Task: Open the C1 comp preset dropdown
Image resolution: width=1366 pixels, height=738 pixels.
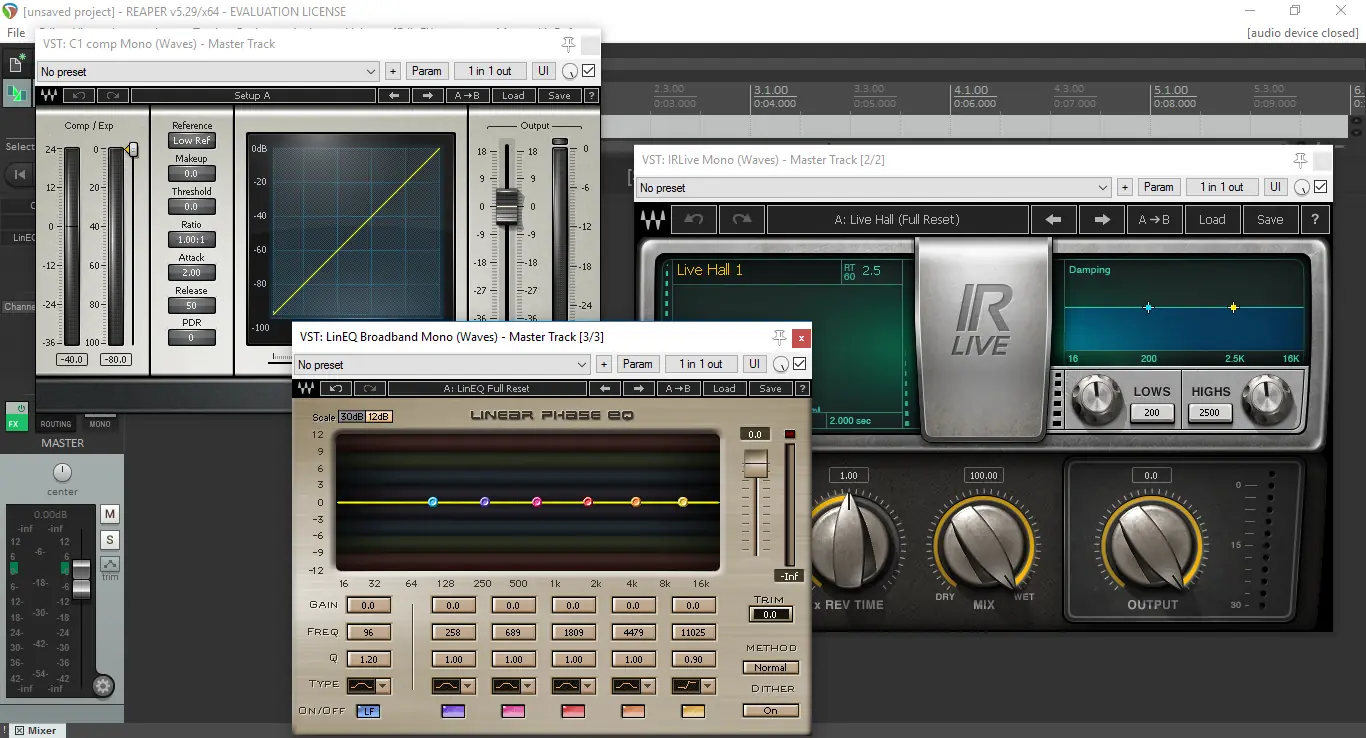Action: 208,71
